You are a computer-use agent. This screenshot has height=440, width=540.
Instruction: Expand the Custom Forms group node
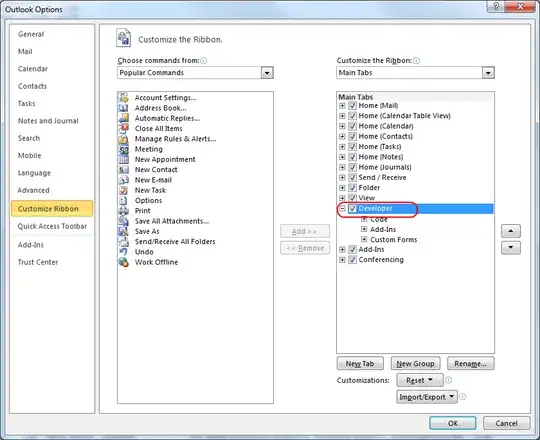(364, 239)
